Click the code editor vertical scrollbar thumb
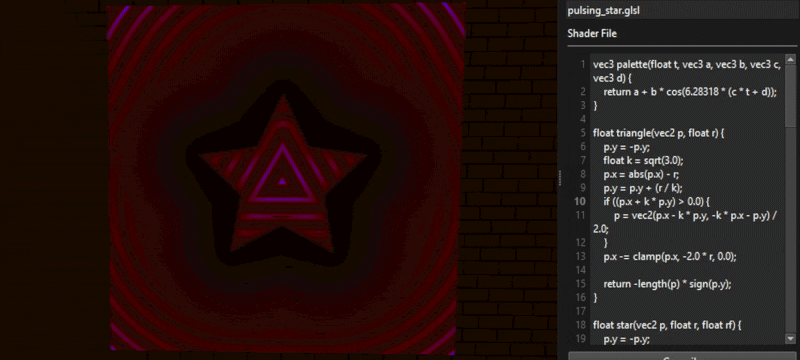 click(x=791, y=96)
